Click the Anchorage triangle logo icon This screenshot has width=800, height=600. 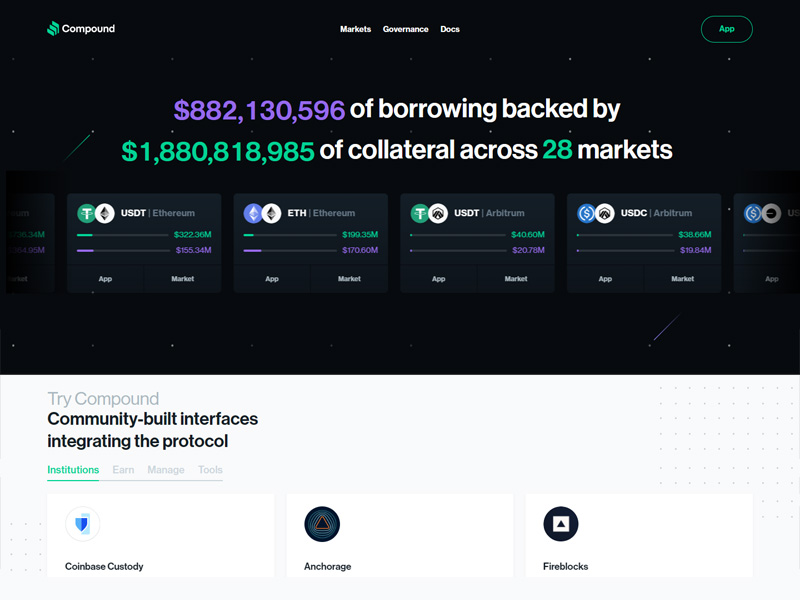(x=322, y=524)
